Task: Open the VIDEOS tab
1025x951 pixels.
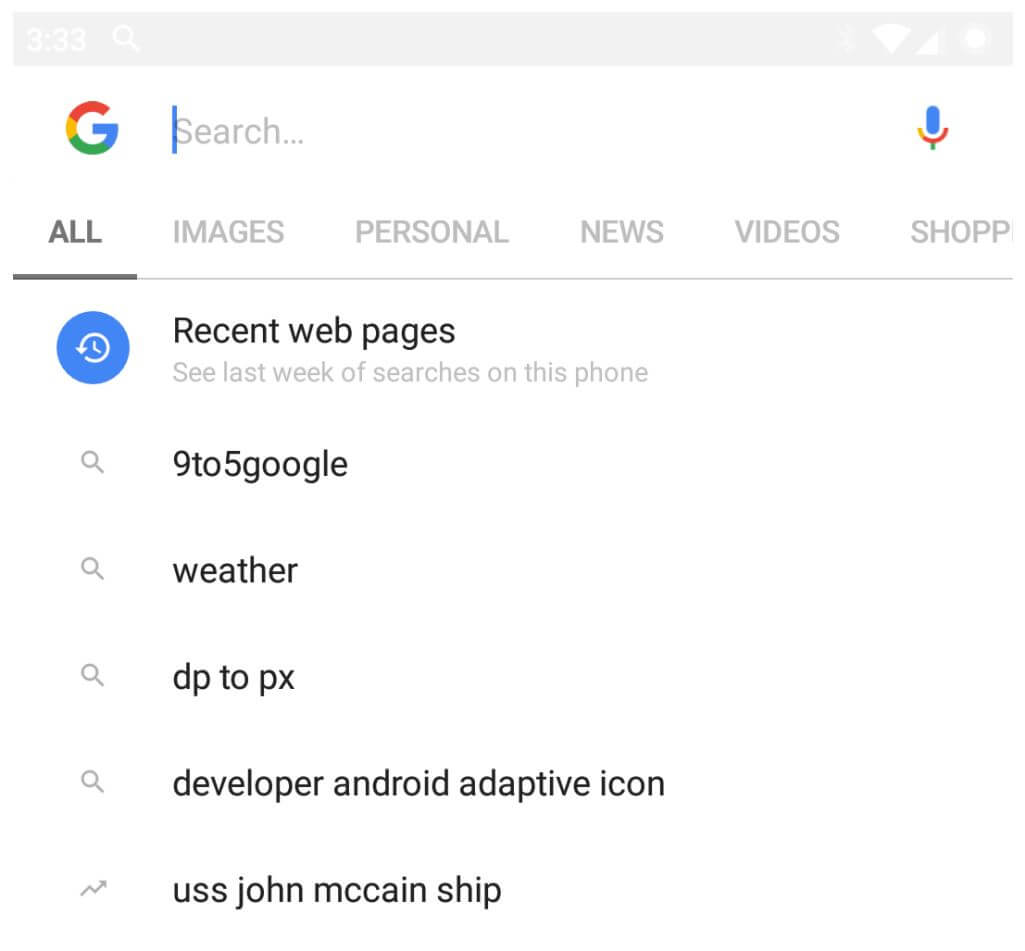Action: pyautogui.click(x=787, y=232)
